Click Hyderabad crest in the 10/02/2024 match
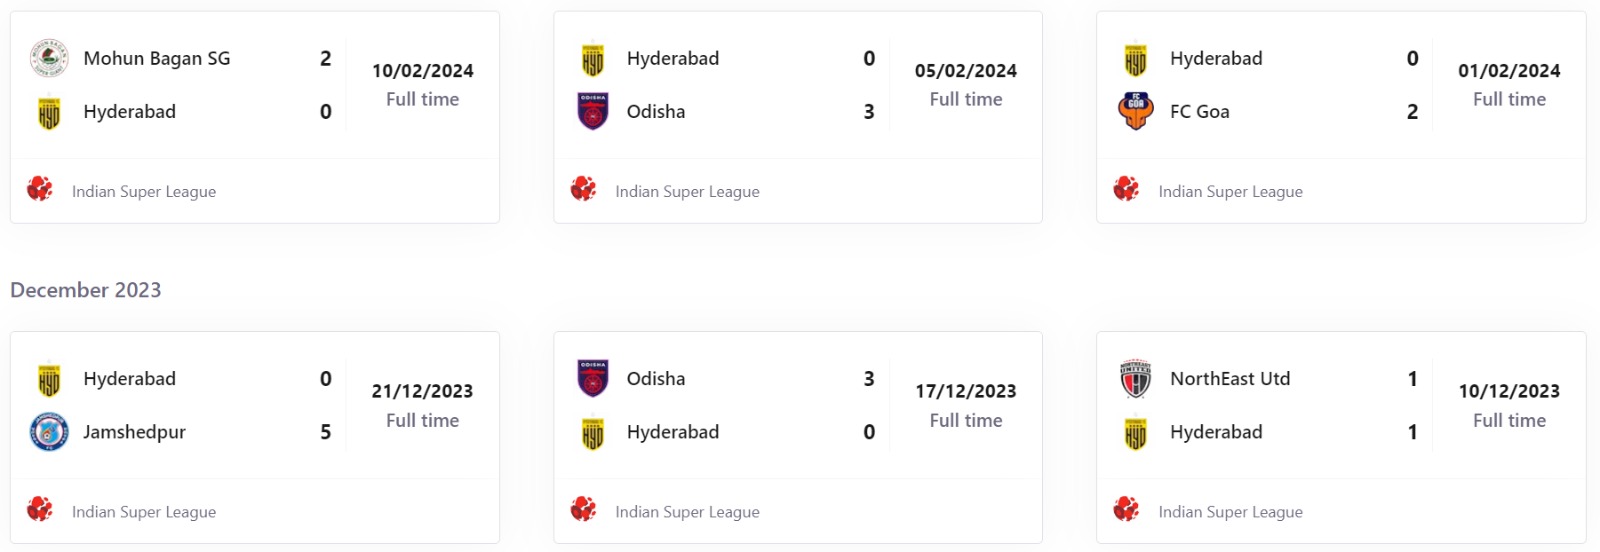 (x=49, y=112)
